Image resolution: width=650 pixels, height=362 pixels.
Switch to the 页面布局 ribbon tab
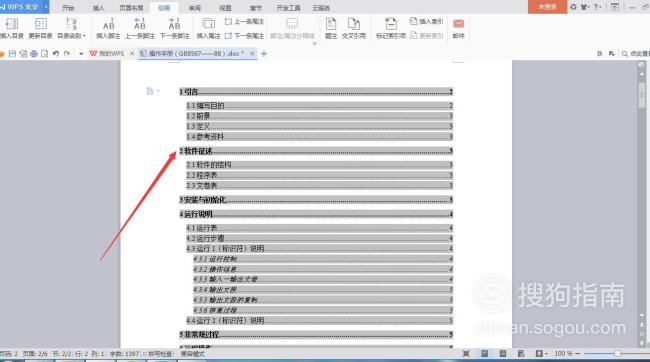tap(131, 8)
